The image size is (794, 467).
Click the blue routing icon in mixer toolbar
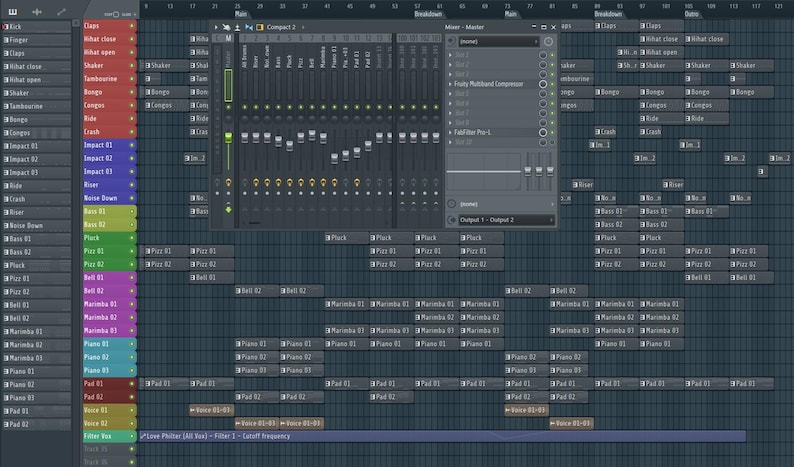coord(249,27)
